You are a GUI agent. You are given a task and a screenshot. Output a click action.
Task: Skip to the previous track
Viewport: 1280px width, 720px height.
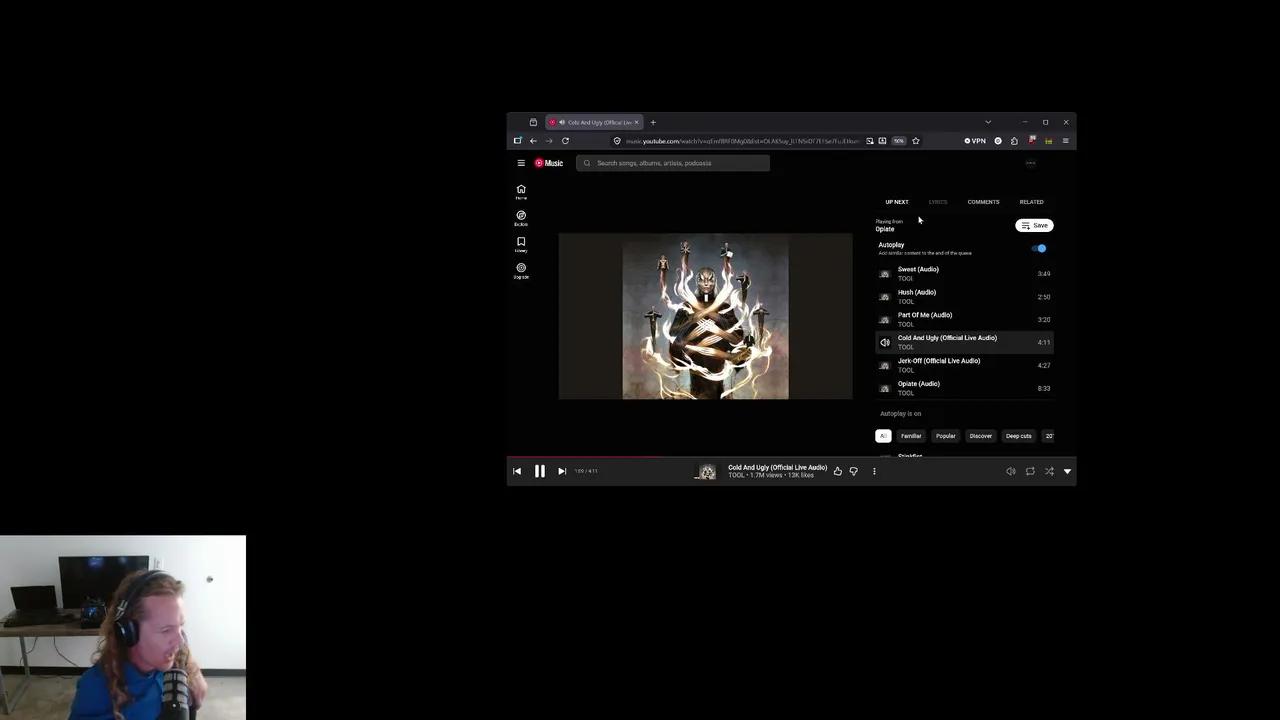click(x=517, y=471)
